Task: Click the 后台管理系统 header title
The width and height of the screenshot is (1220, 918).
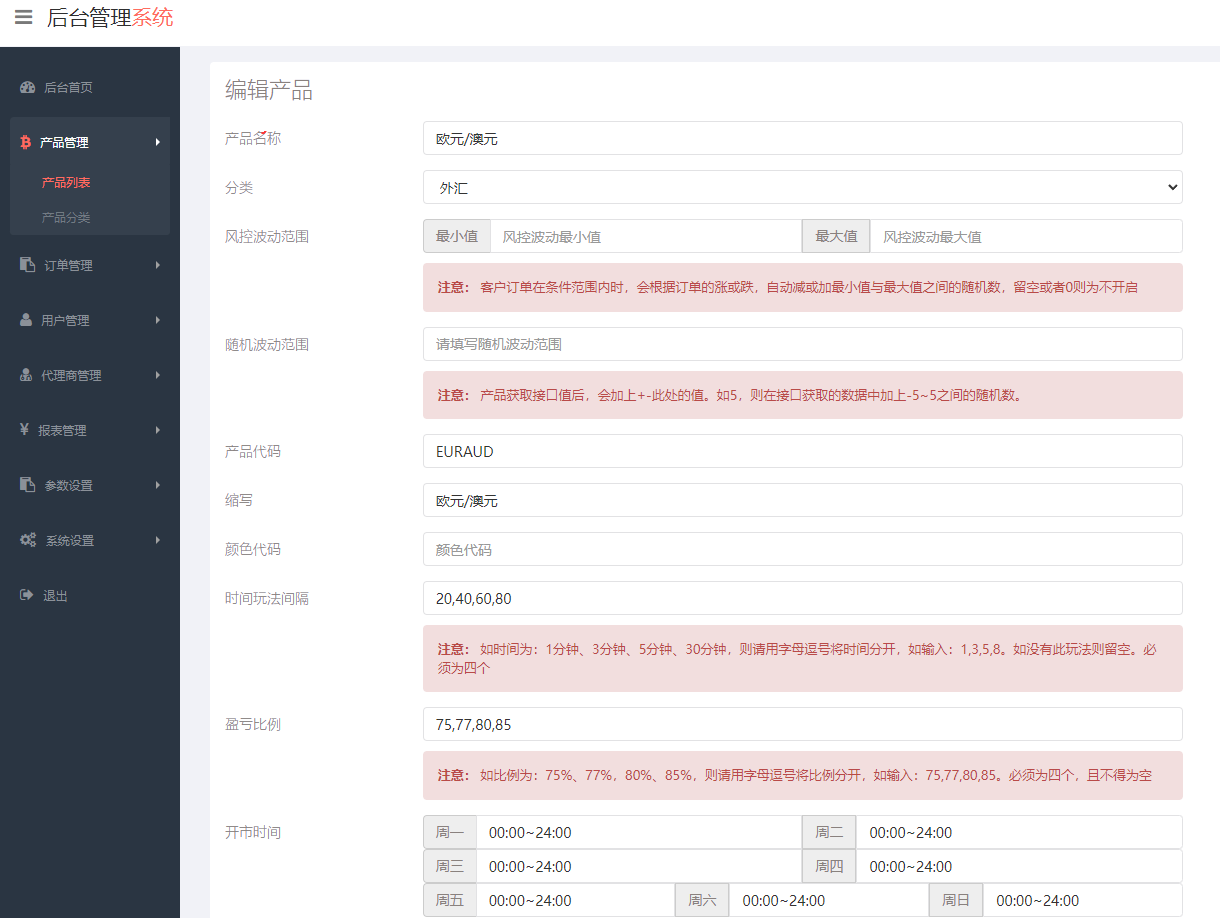Action: pos(110,17)
